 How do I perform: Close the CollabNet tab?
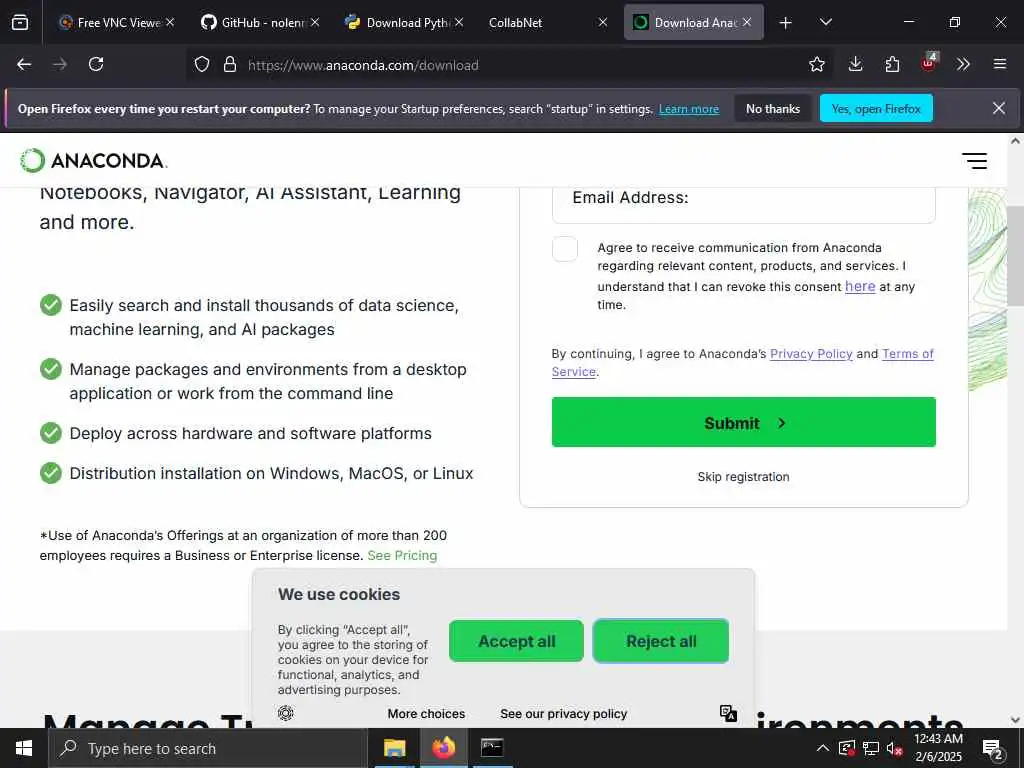coord(603,22)
